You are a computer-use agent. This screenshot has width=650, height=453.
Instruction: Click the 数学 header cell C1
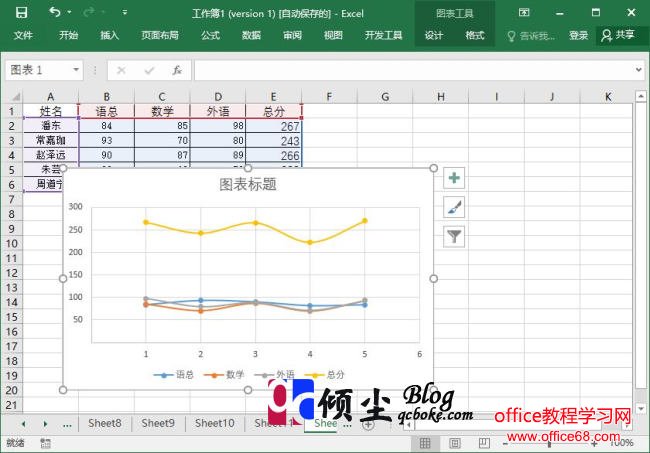162,111
